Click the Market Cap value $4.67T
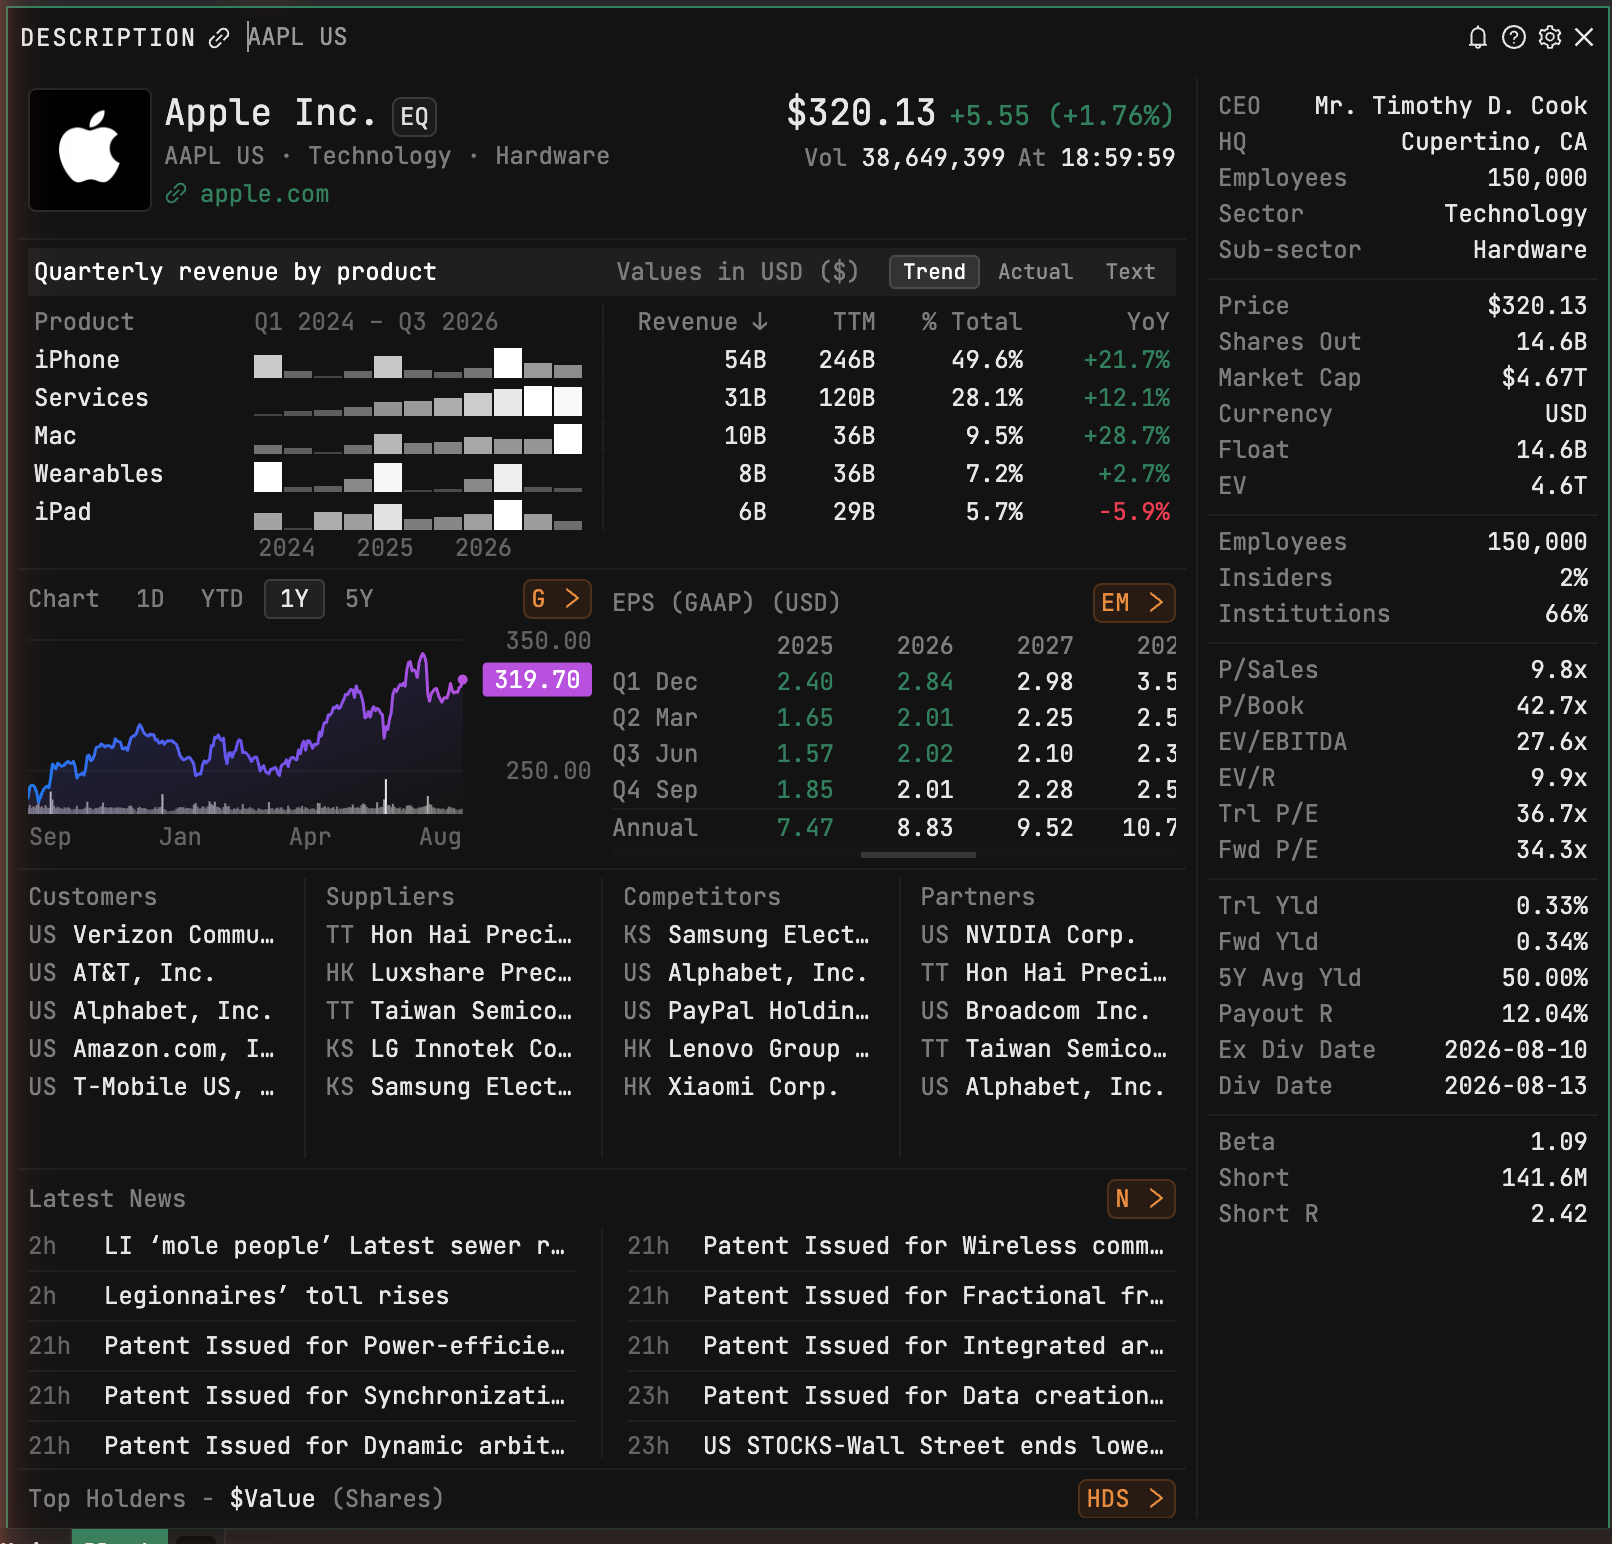Viewport: 1612px width, 1544px height. pos(1544,378)
